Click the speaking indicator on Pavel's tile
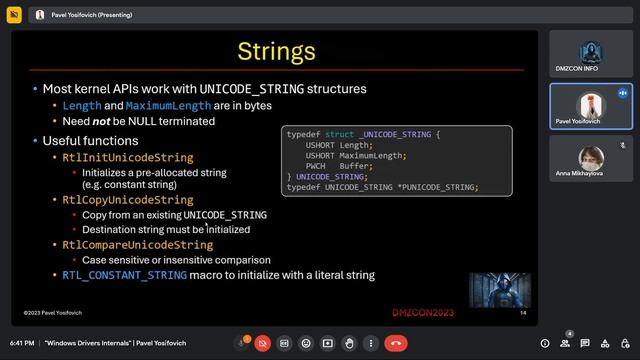Viewport: 640px width, 360px height. (x=622, y=93)
